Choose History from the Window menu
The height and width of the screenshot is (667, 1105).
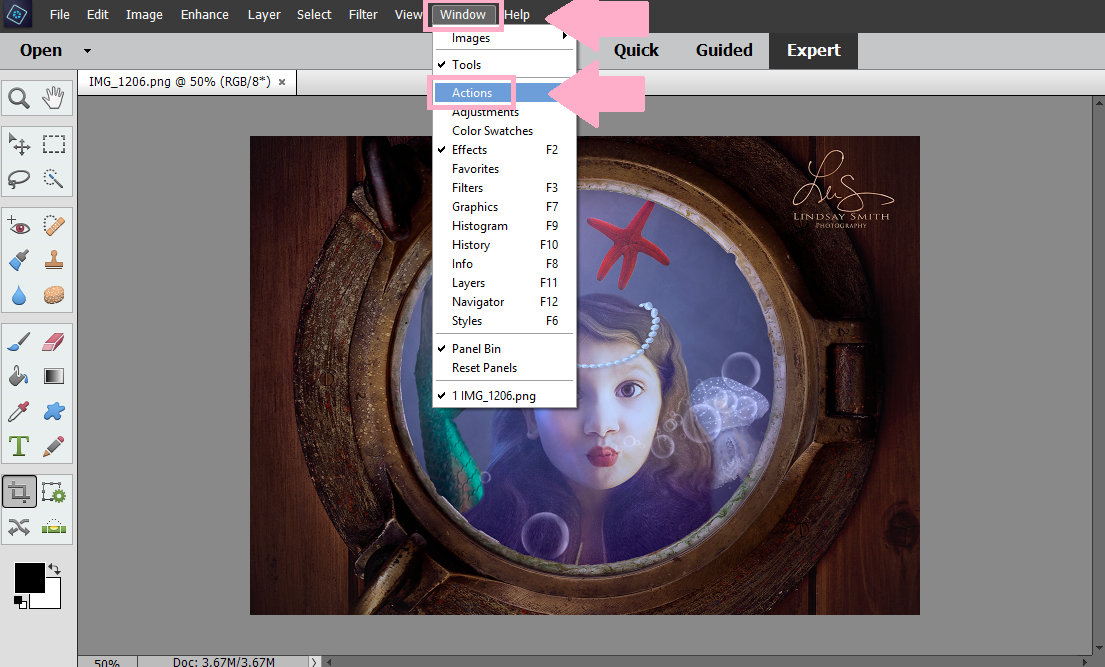tap(505, 245)
